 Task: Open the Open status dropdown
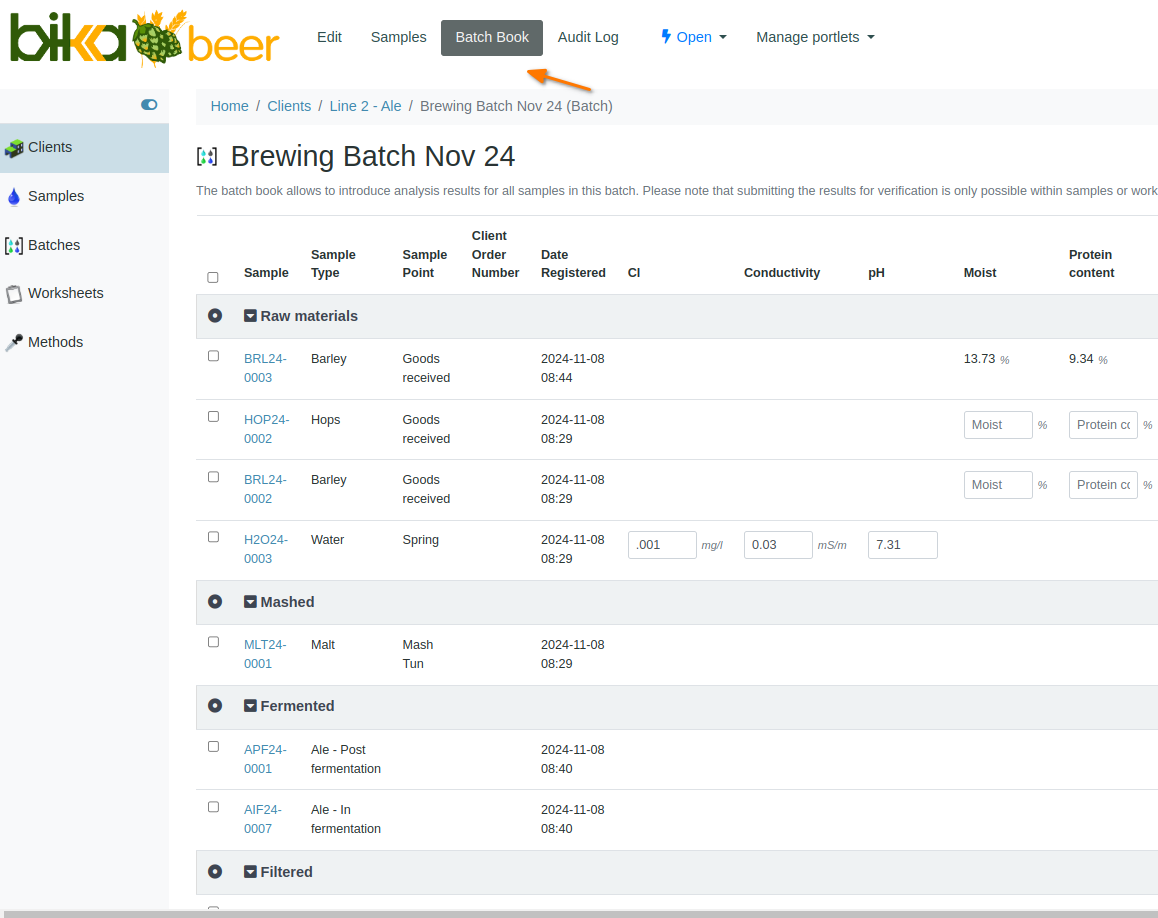tap(694, 36)
